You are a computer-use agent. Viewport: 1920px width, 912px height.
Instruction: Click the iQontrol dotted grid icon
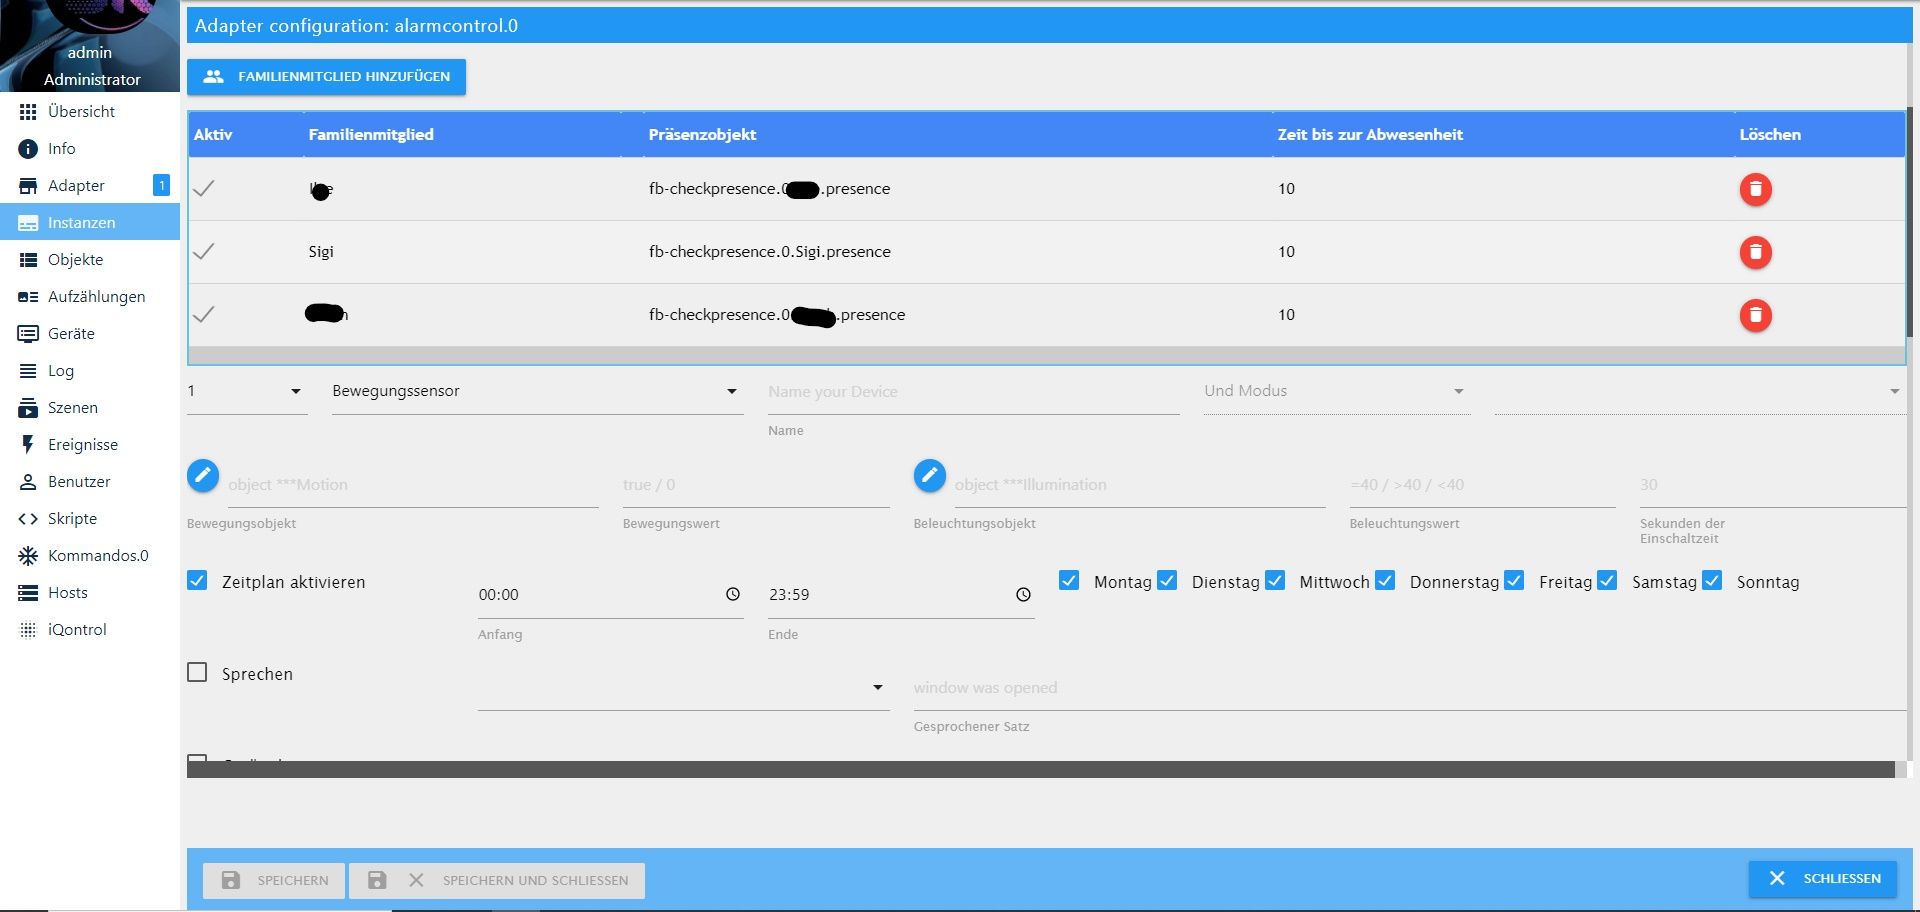(x=28, y=630)
